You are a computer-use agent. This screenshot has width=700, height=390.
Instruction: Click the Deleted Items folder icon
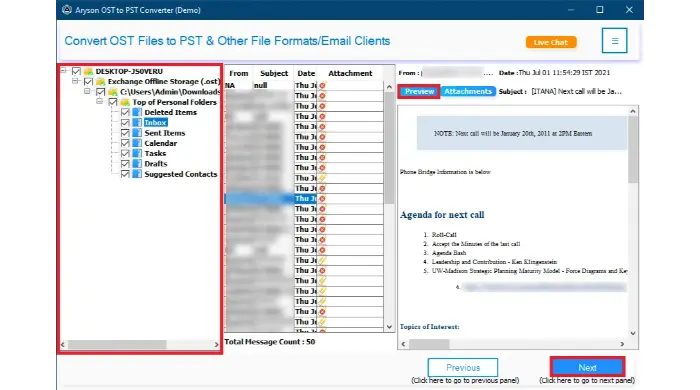click(x=137, y=112)
